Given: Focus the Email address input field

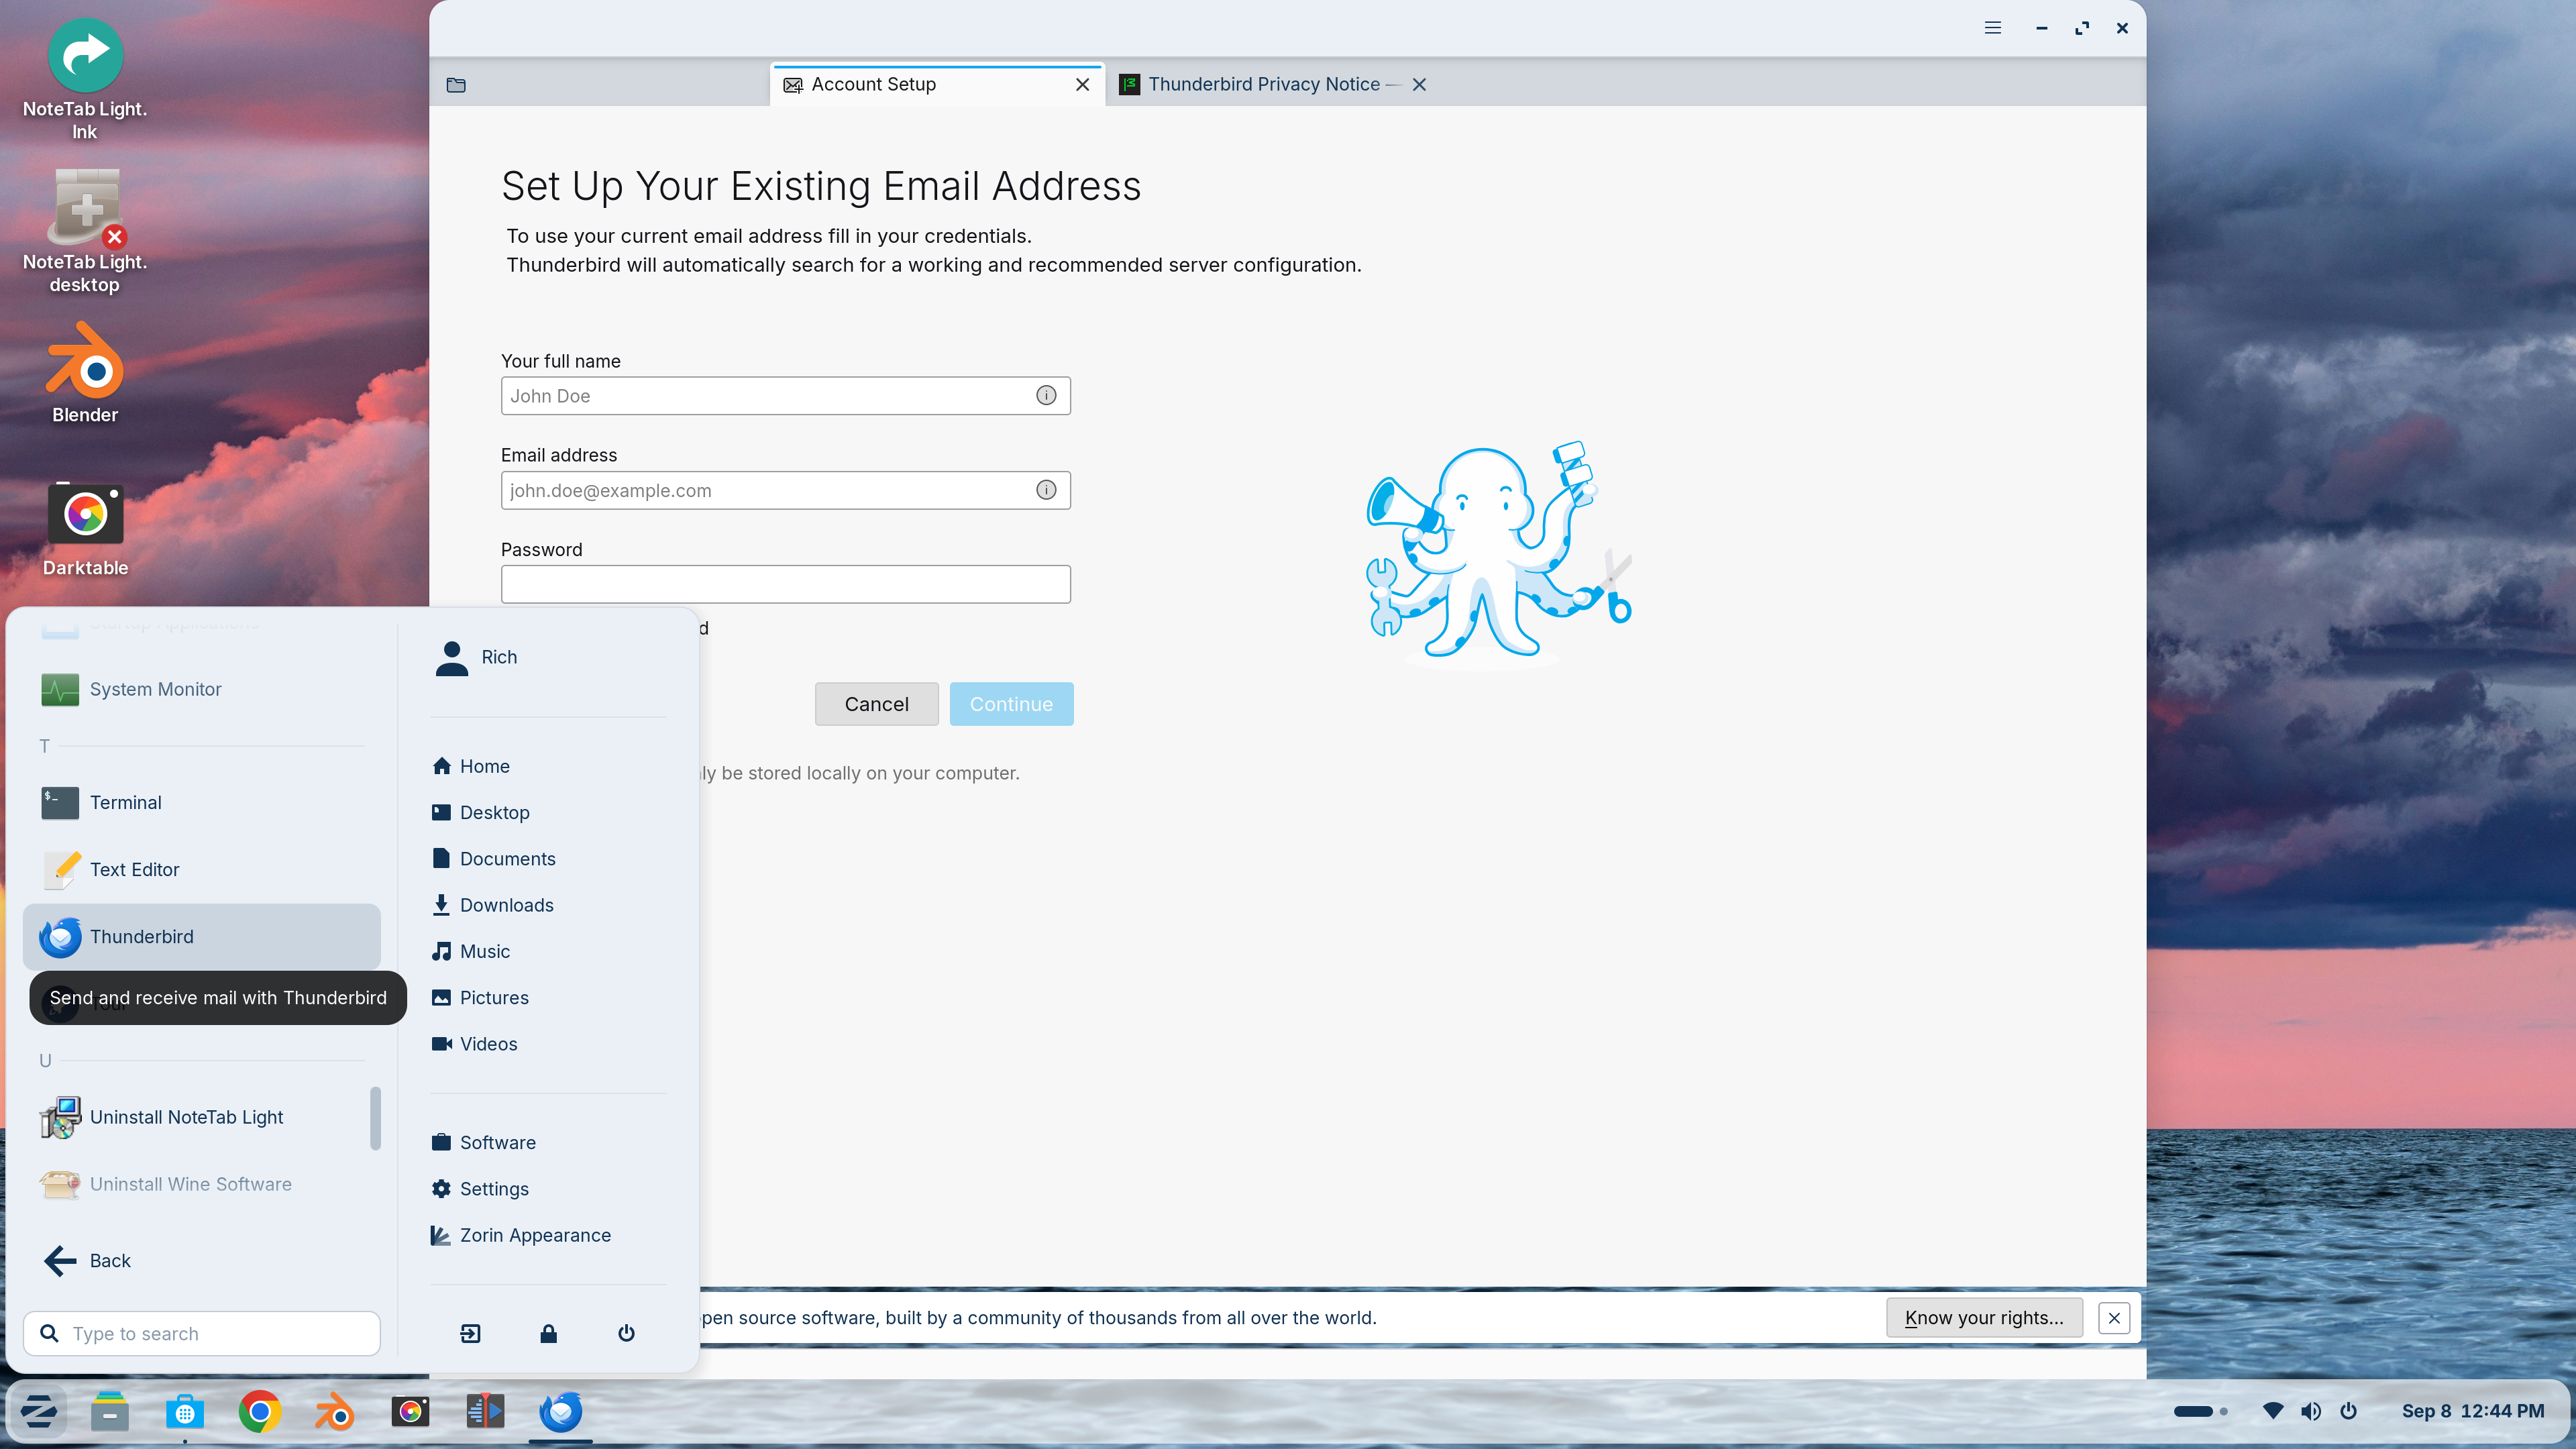Looking at the screenshot, I should tap(785, 490).
